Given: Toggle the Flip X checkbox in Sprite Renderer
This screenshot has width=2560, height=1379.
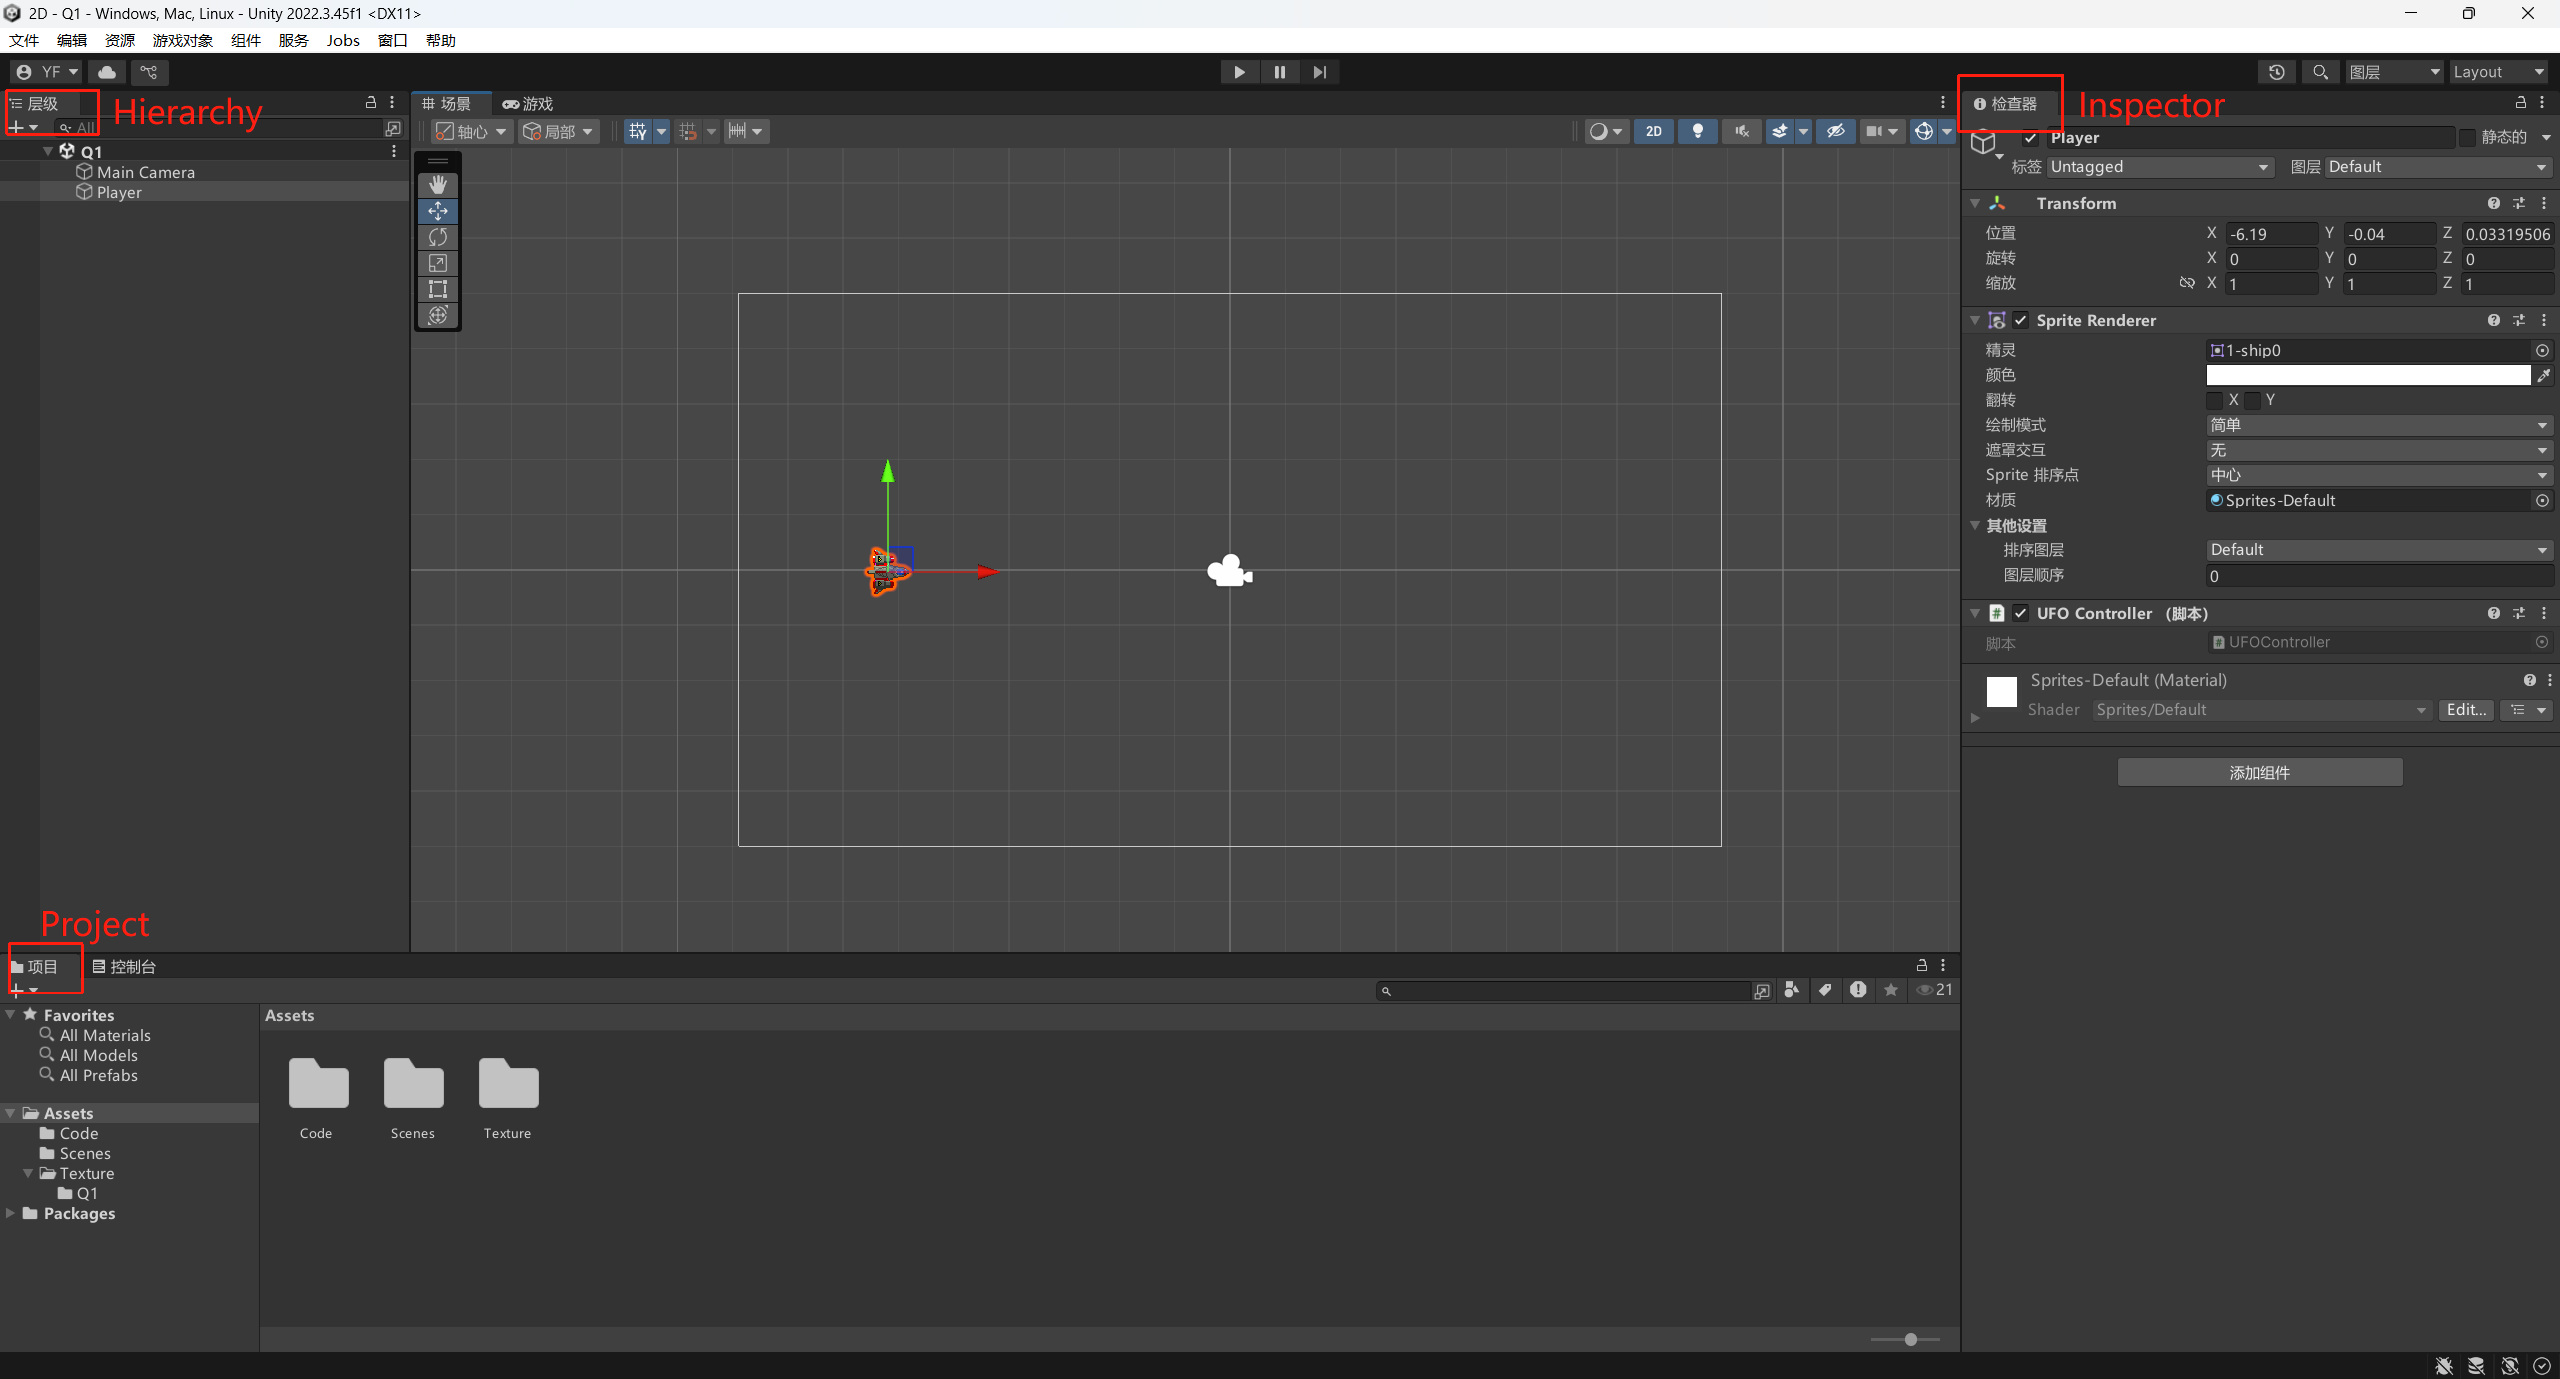Looking at the screenshot, I should point(2216,400).
